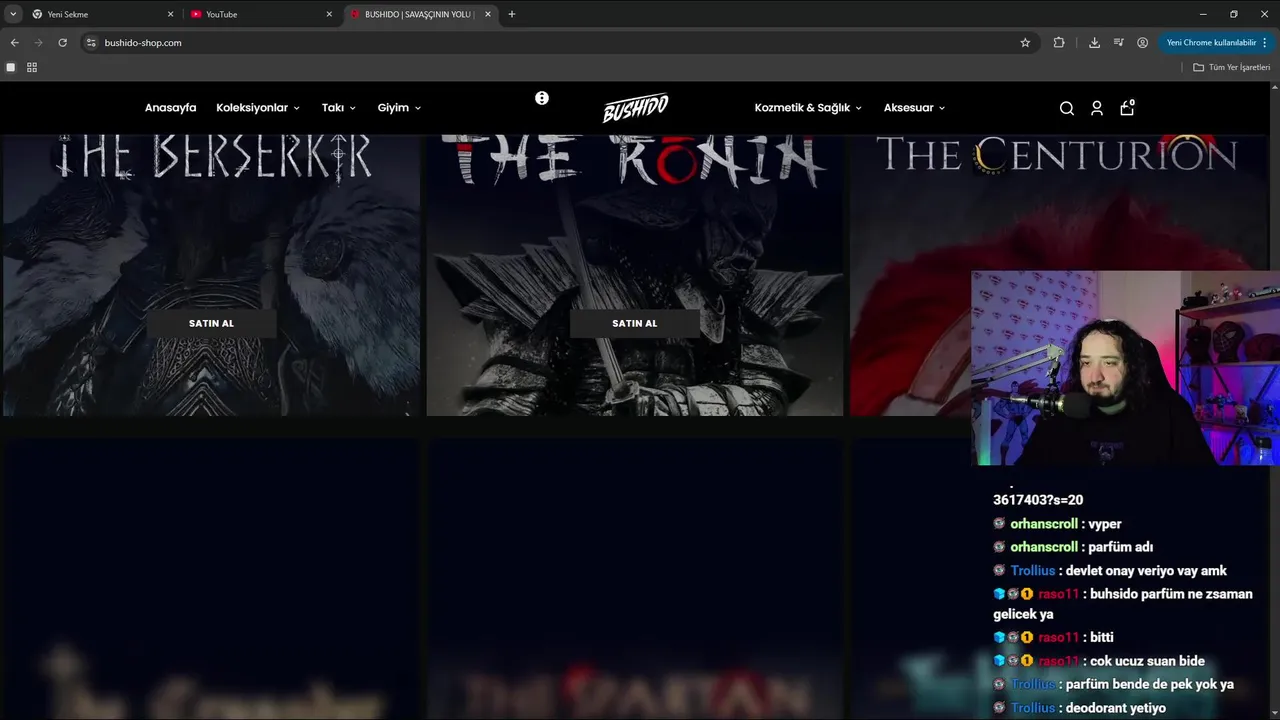Open a new tab with plus button

coord(512,14)
